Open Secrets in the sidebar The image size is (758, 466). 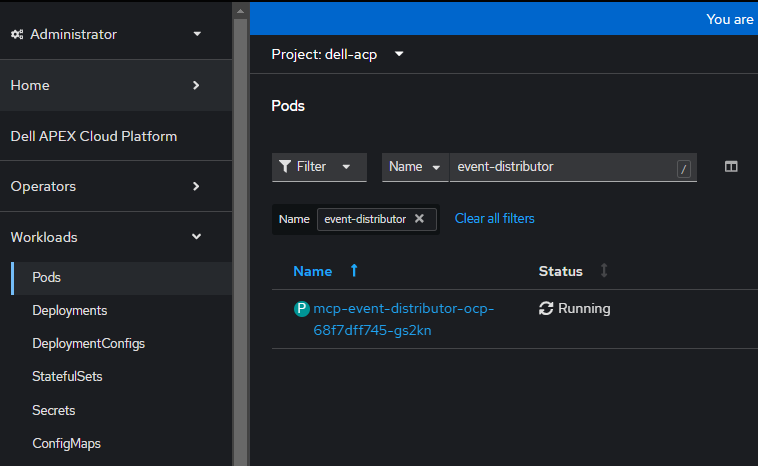tap(54, 410)
